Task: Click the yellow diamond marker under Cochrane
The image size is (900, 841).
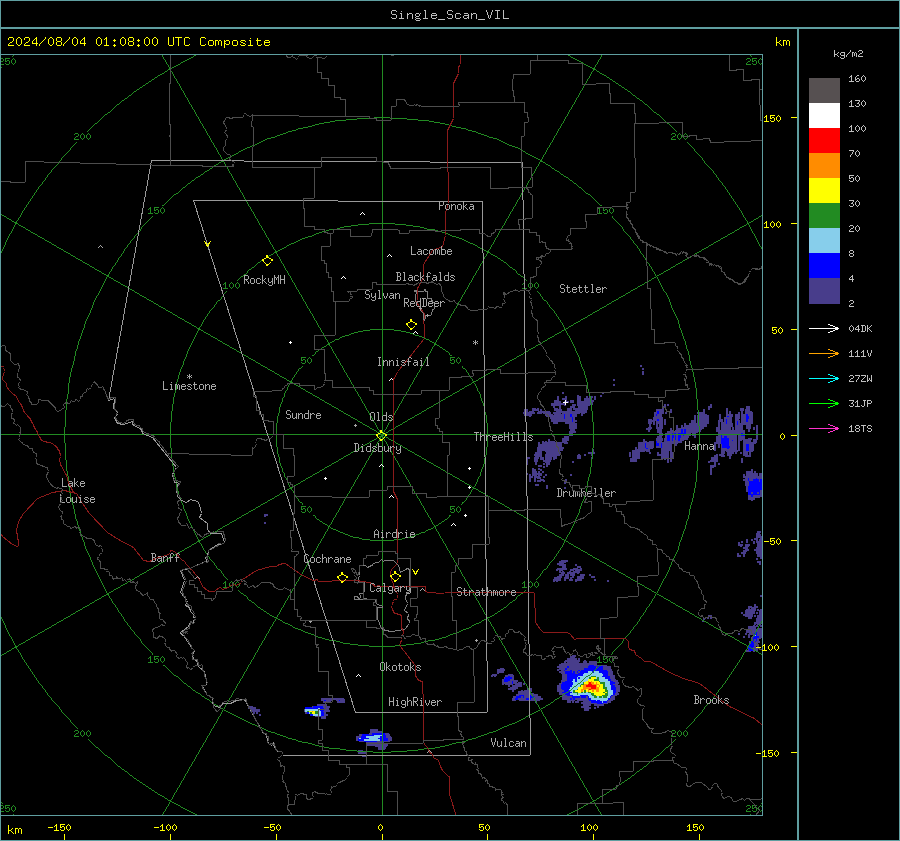Action: 342,578
